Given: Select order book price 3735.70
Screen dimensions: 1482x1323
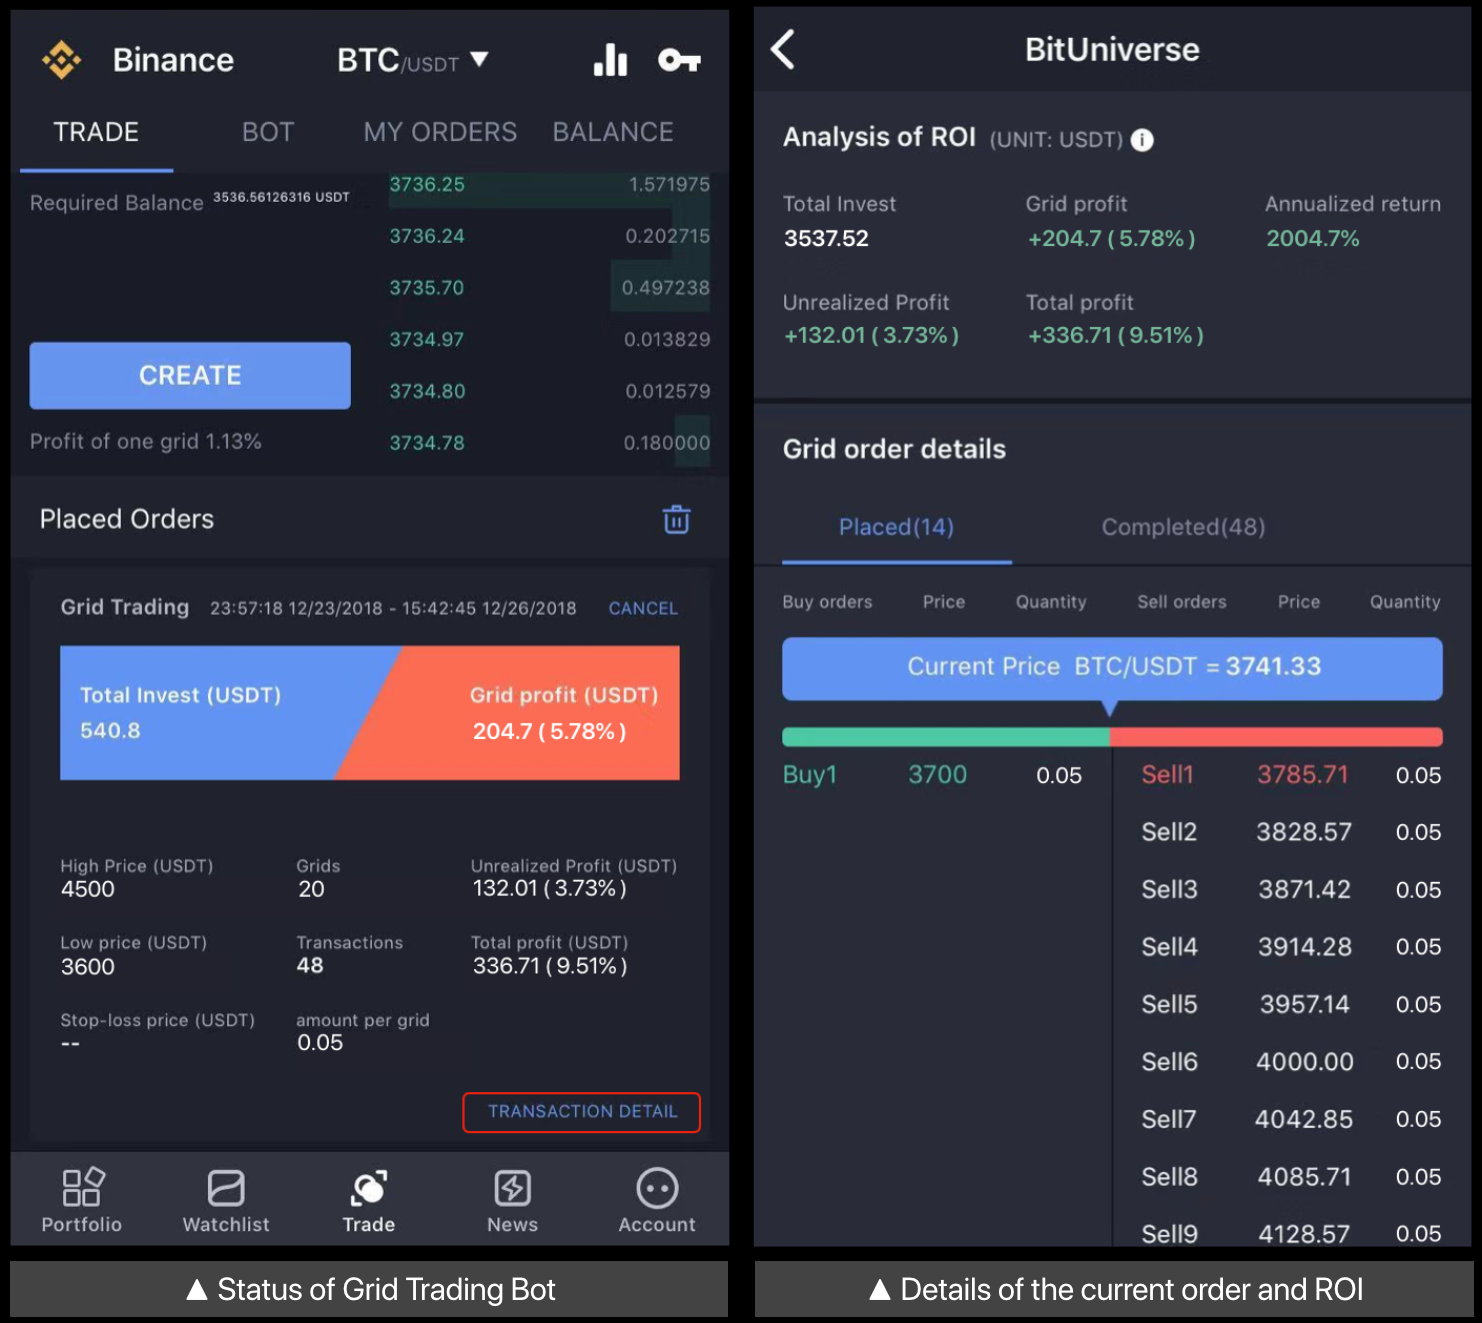Looking at the screenshot, I should 427,288.
